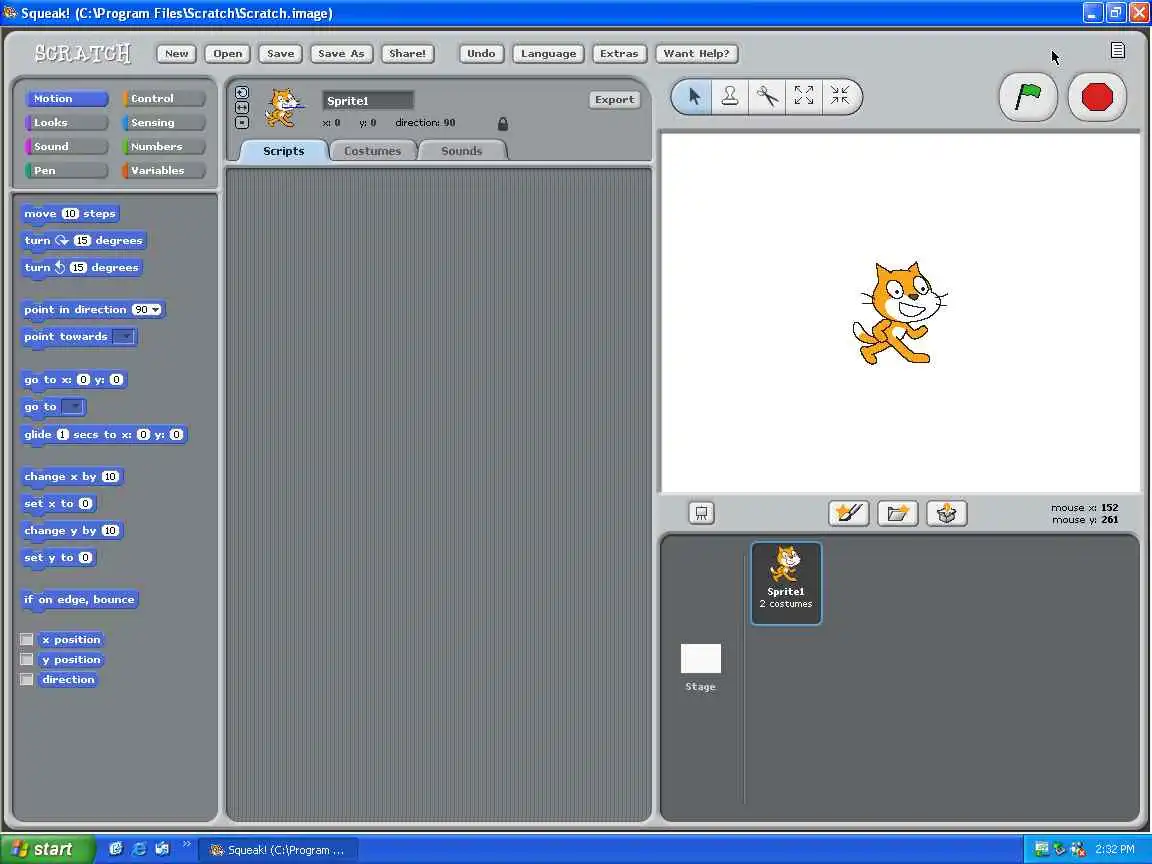Select the Pen block category
This screenshot has width=1152, height=864.
click(67, 170)
